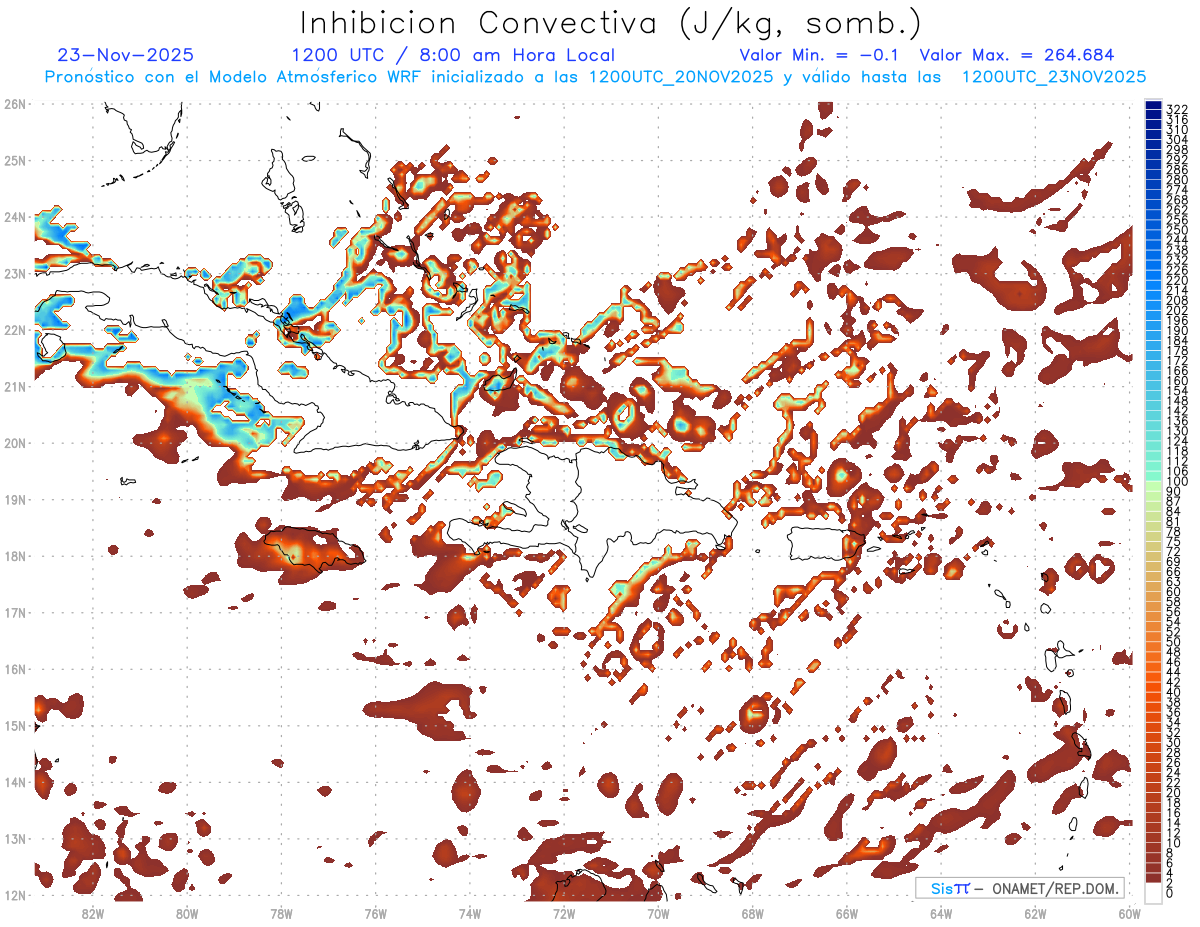Click the '82W' longitude label
The image size is (1200, 927).
(x=92, y=913)
